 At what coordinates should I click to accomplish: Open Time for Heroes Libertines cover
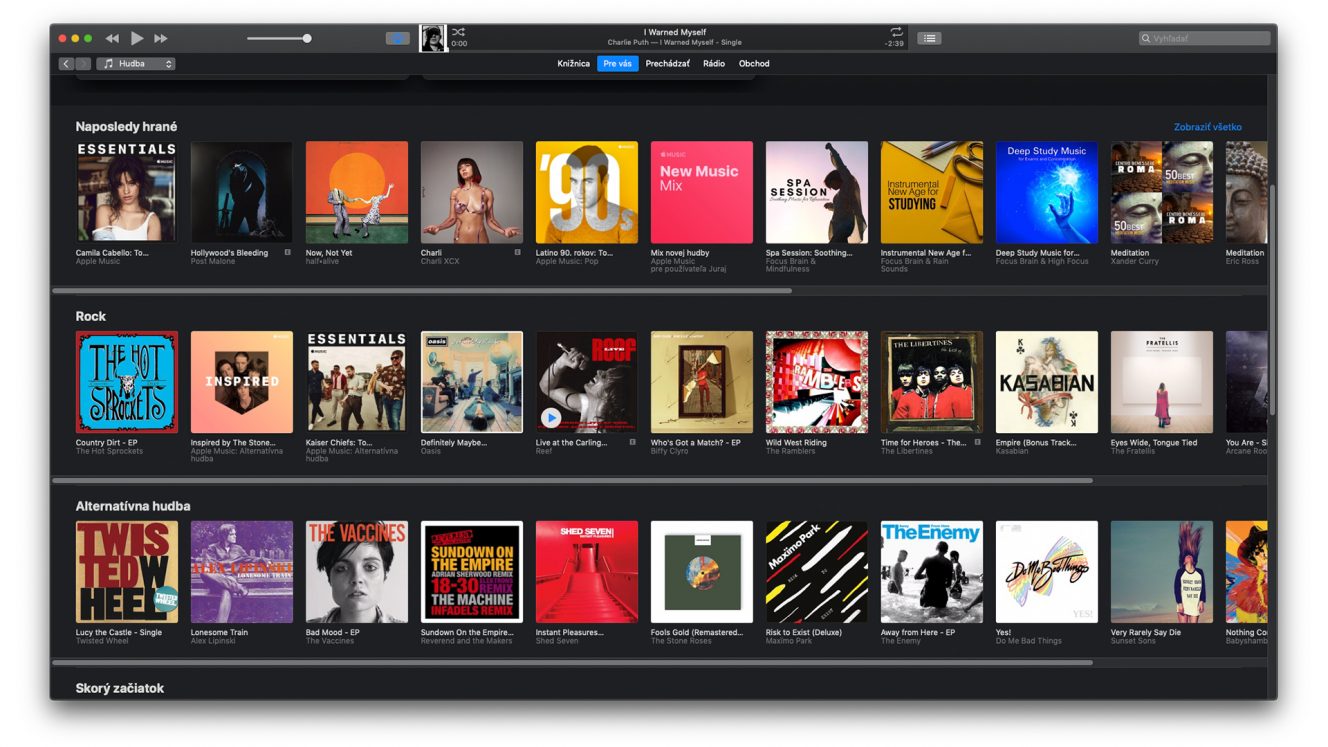932,382
